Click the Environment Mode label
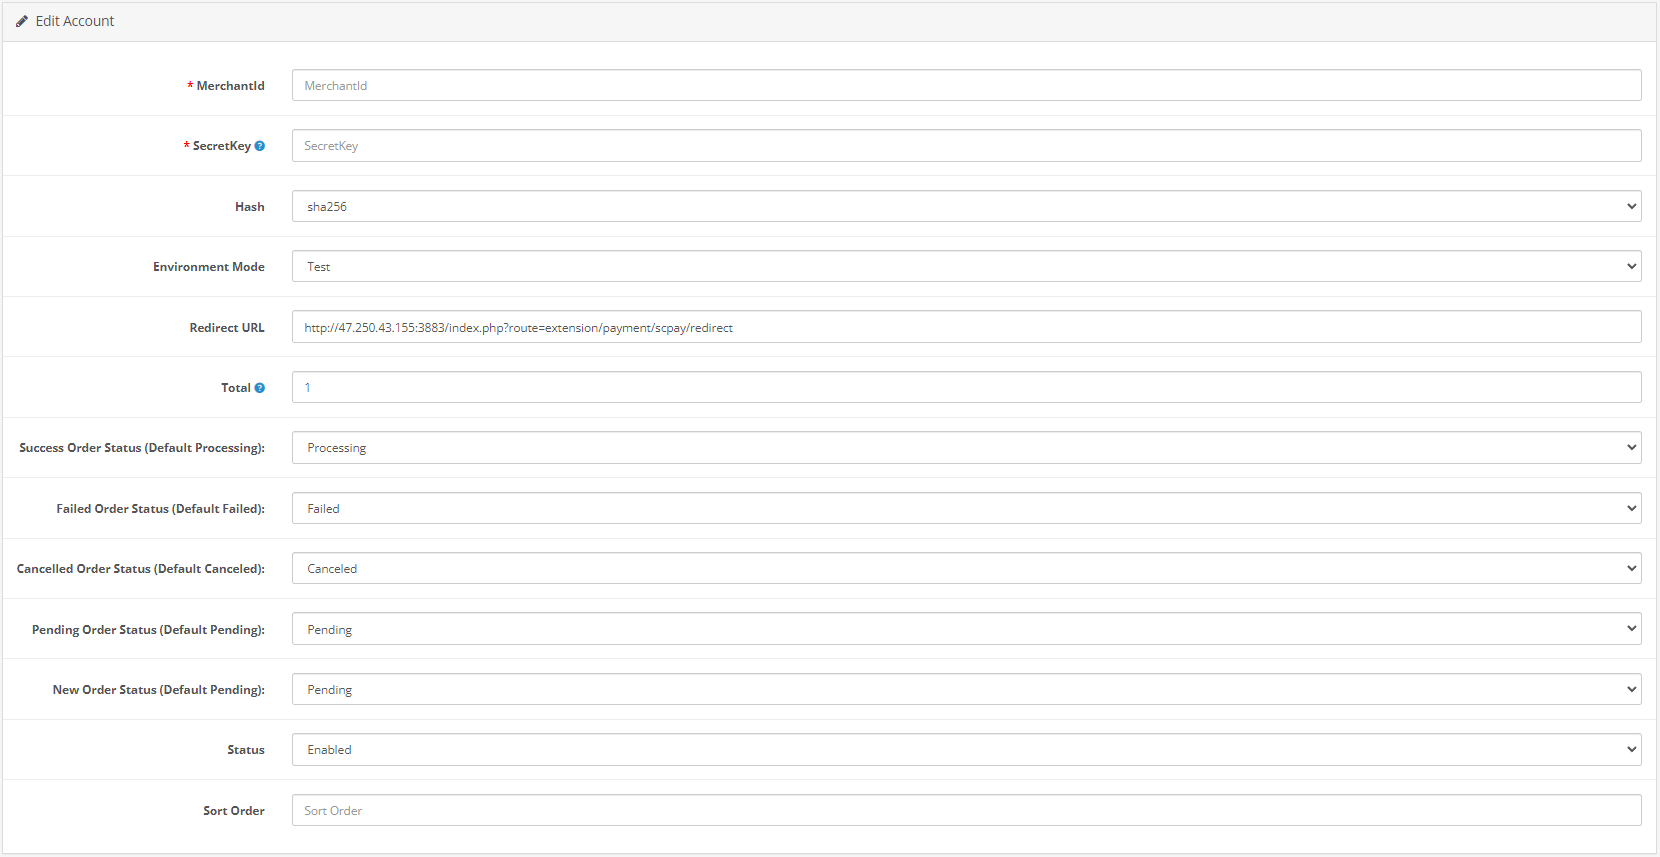 pos(208,267)
